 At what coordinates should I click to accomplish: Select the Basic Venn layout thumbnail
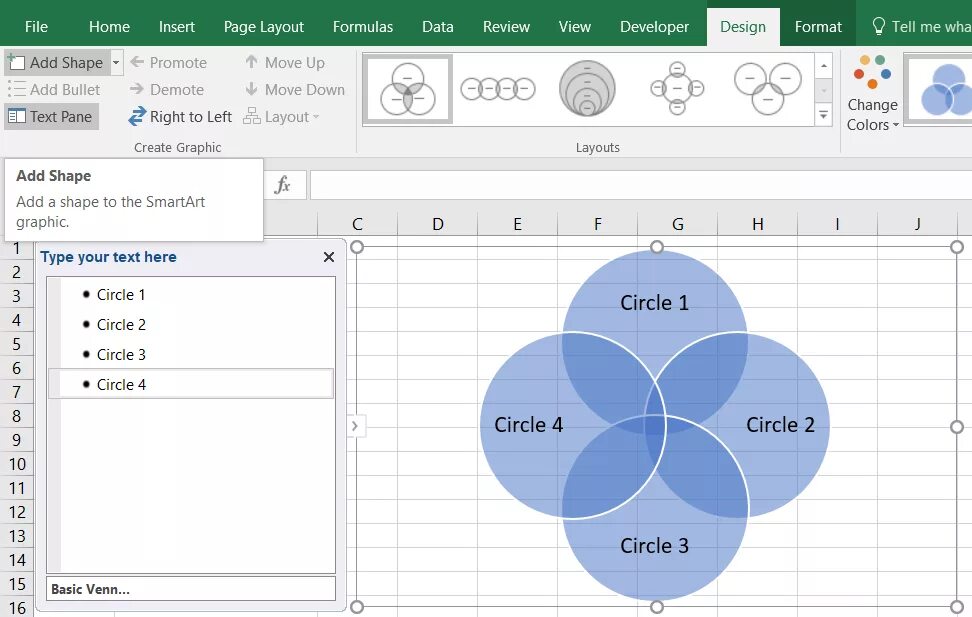(407, 88)
